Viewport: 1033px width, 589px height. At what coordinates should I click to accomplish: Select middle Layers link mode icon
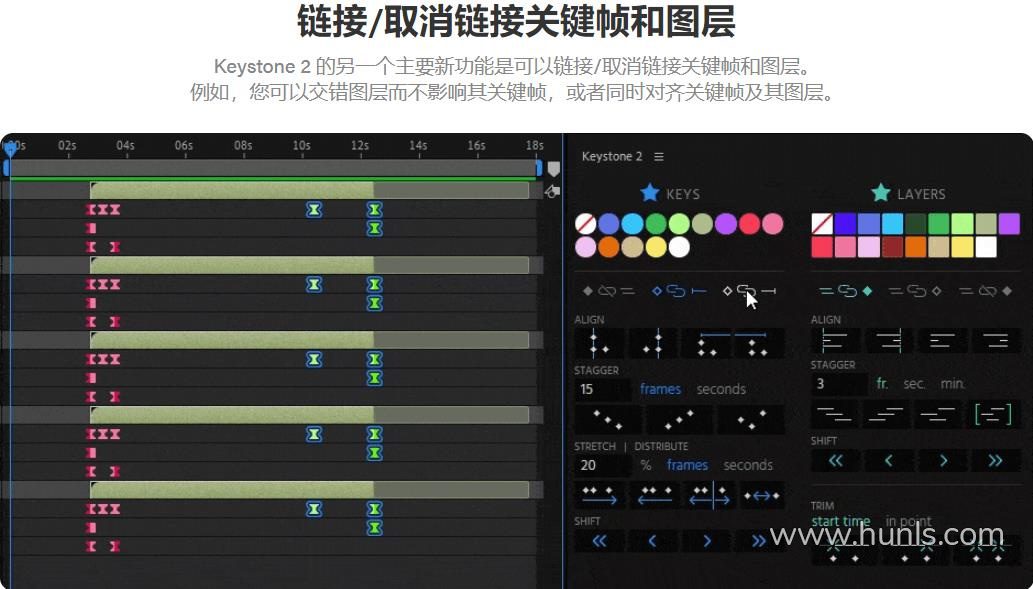click(x=914, y=291)
